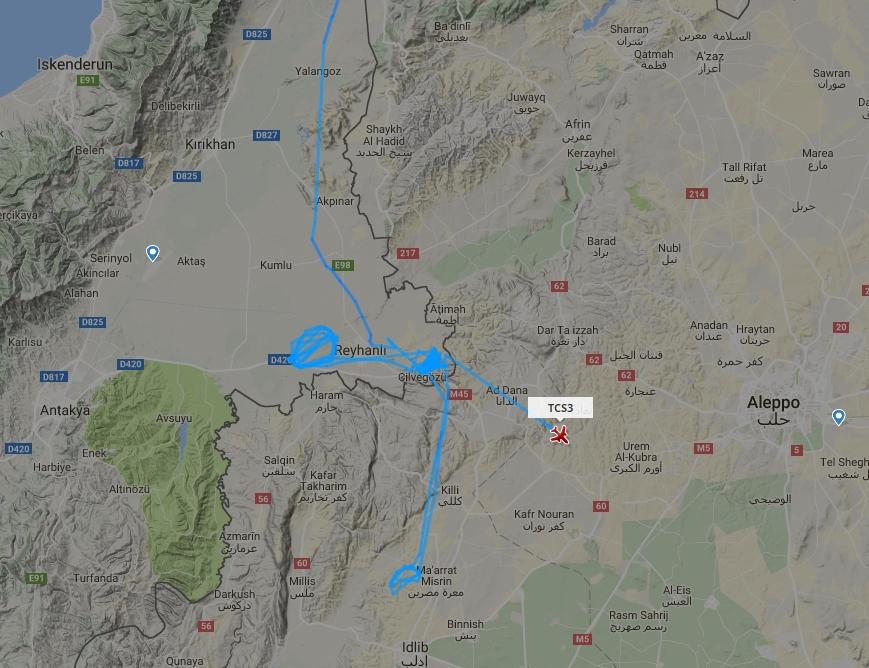Image resolution: width=869 pixels, height=668 pixels.
Task: Click the Kırıkhan town label
Action: 210,144
